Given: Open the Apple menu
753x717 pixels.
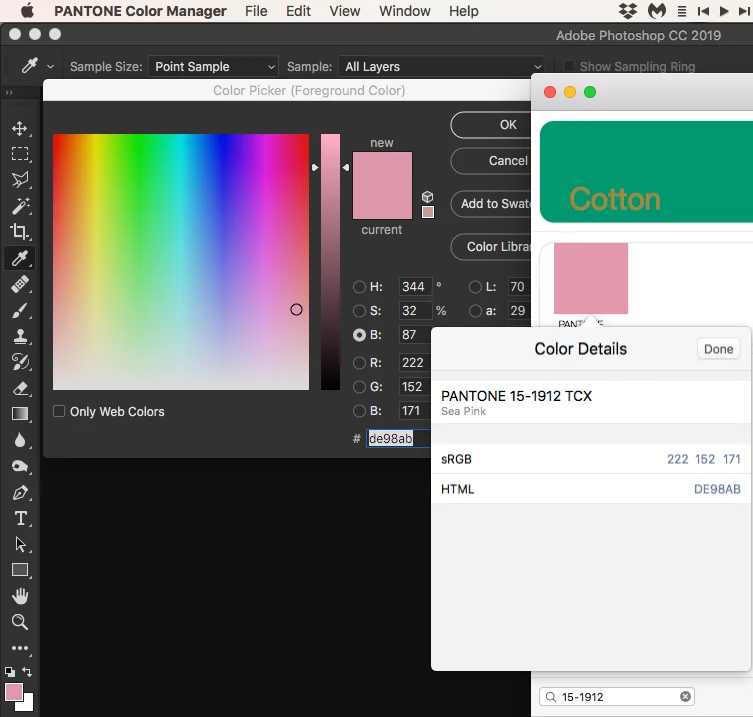Looking at the screenshot, I should tap(27, 11).
